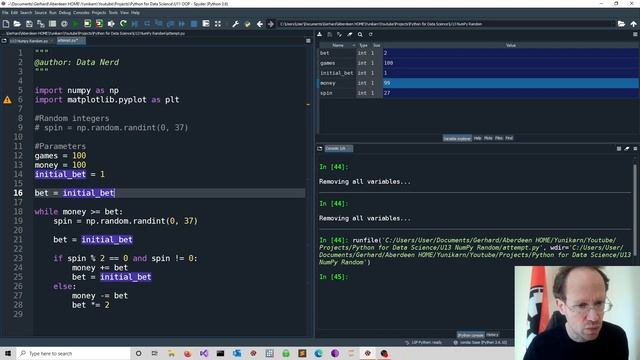Viewport: 640px width, 360px height.
Task: Stop debugging with the blue square icon
Action: click(x=194, y=24)
